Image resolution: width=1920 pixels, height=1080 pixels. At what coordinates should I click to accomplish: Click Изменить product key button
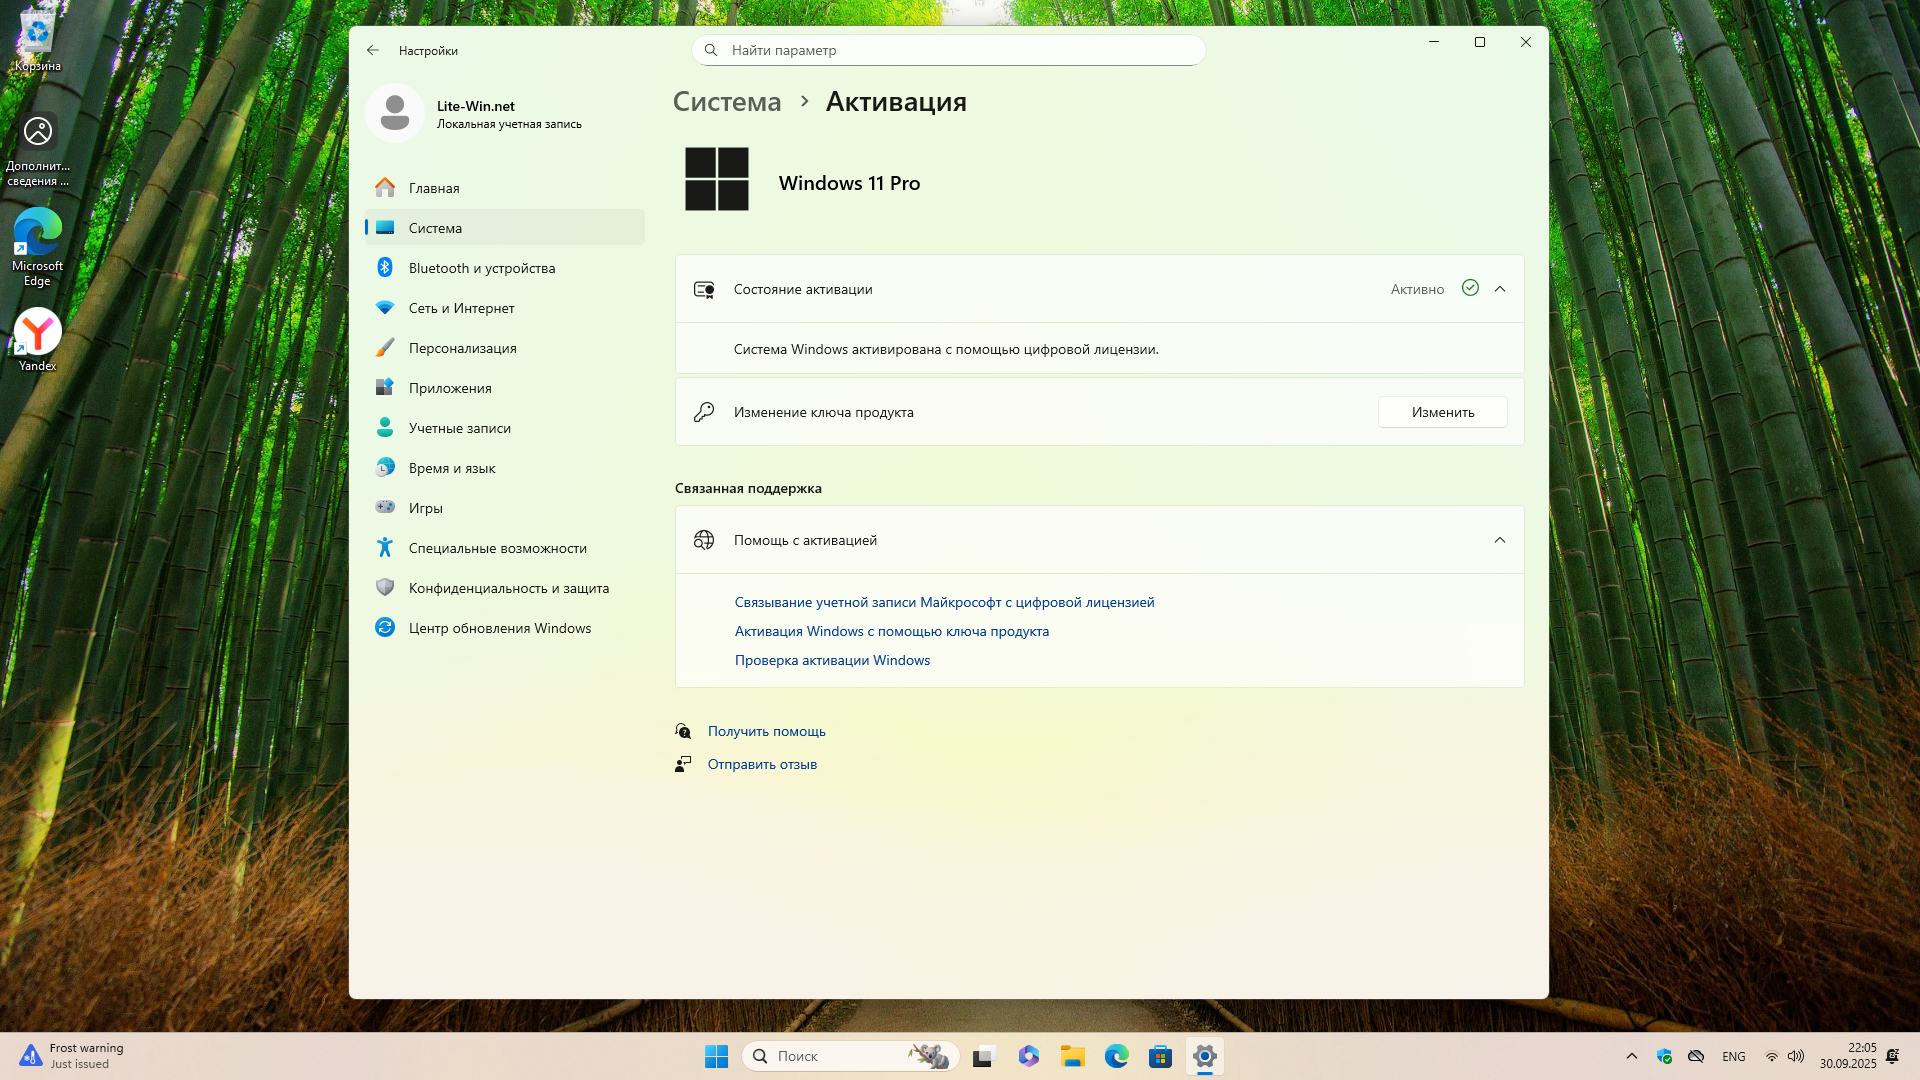(x=1442, y=412)
